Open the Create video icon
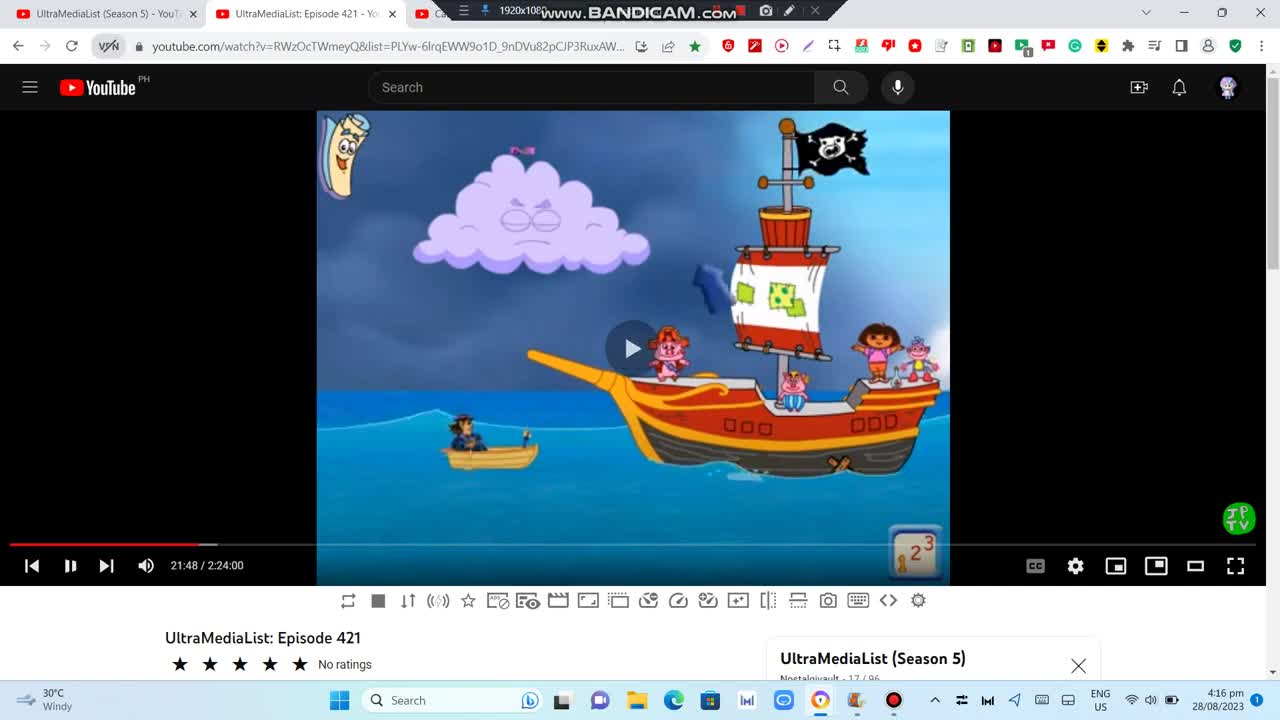This screenshot has height=720, width=1280. 1139,87
